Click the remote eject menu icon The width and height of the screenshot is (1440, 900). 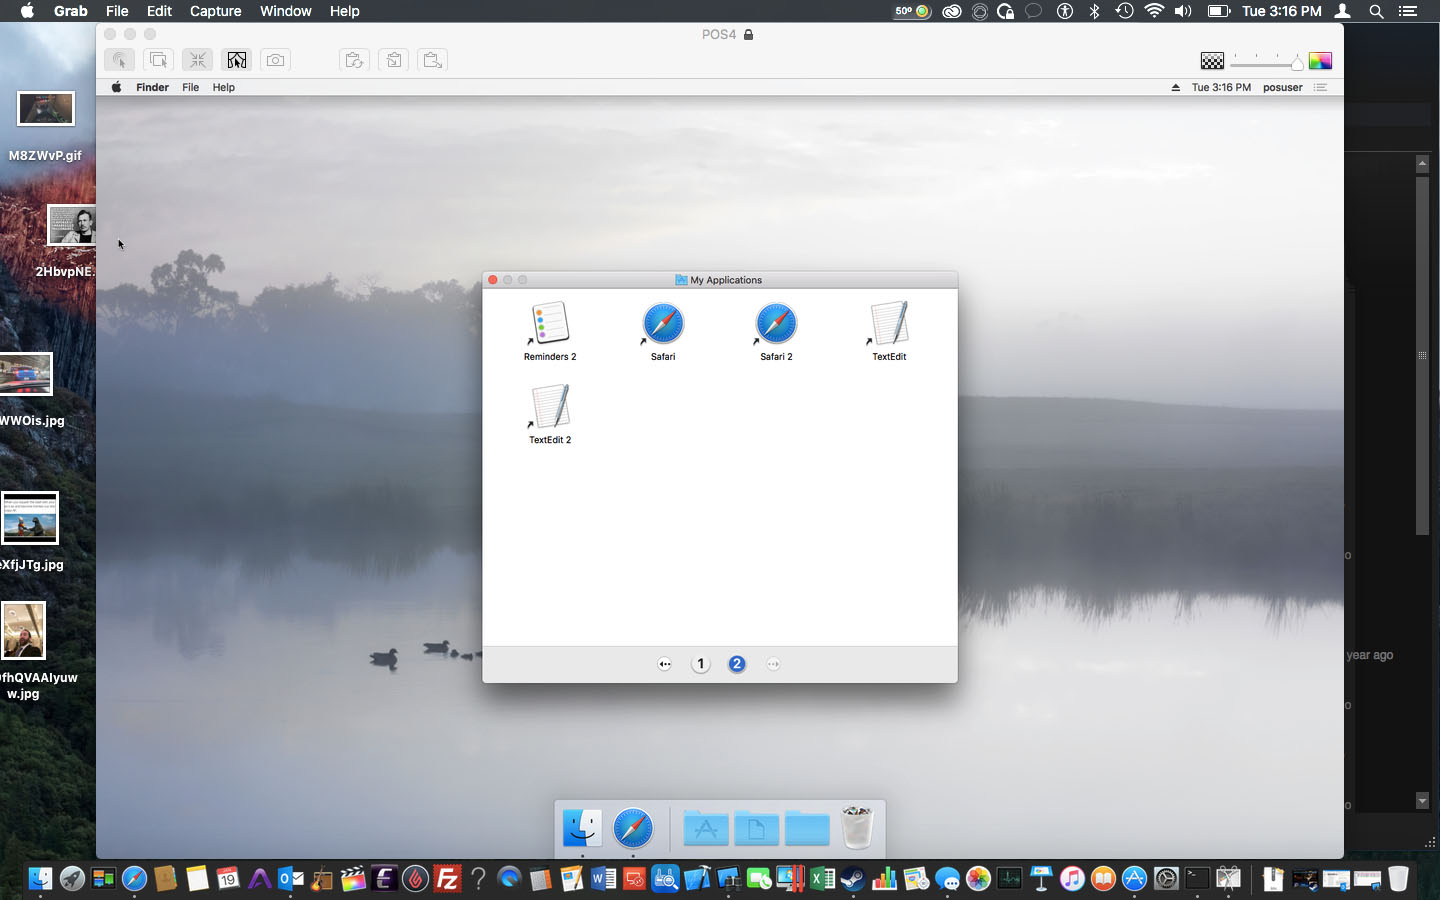[1176, 88]
